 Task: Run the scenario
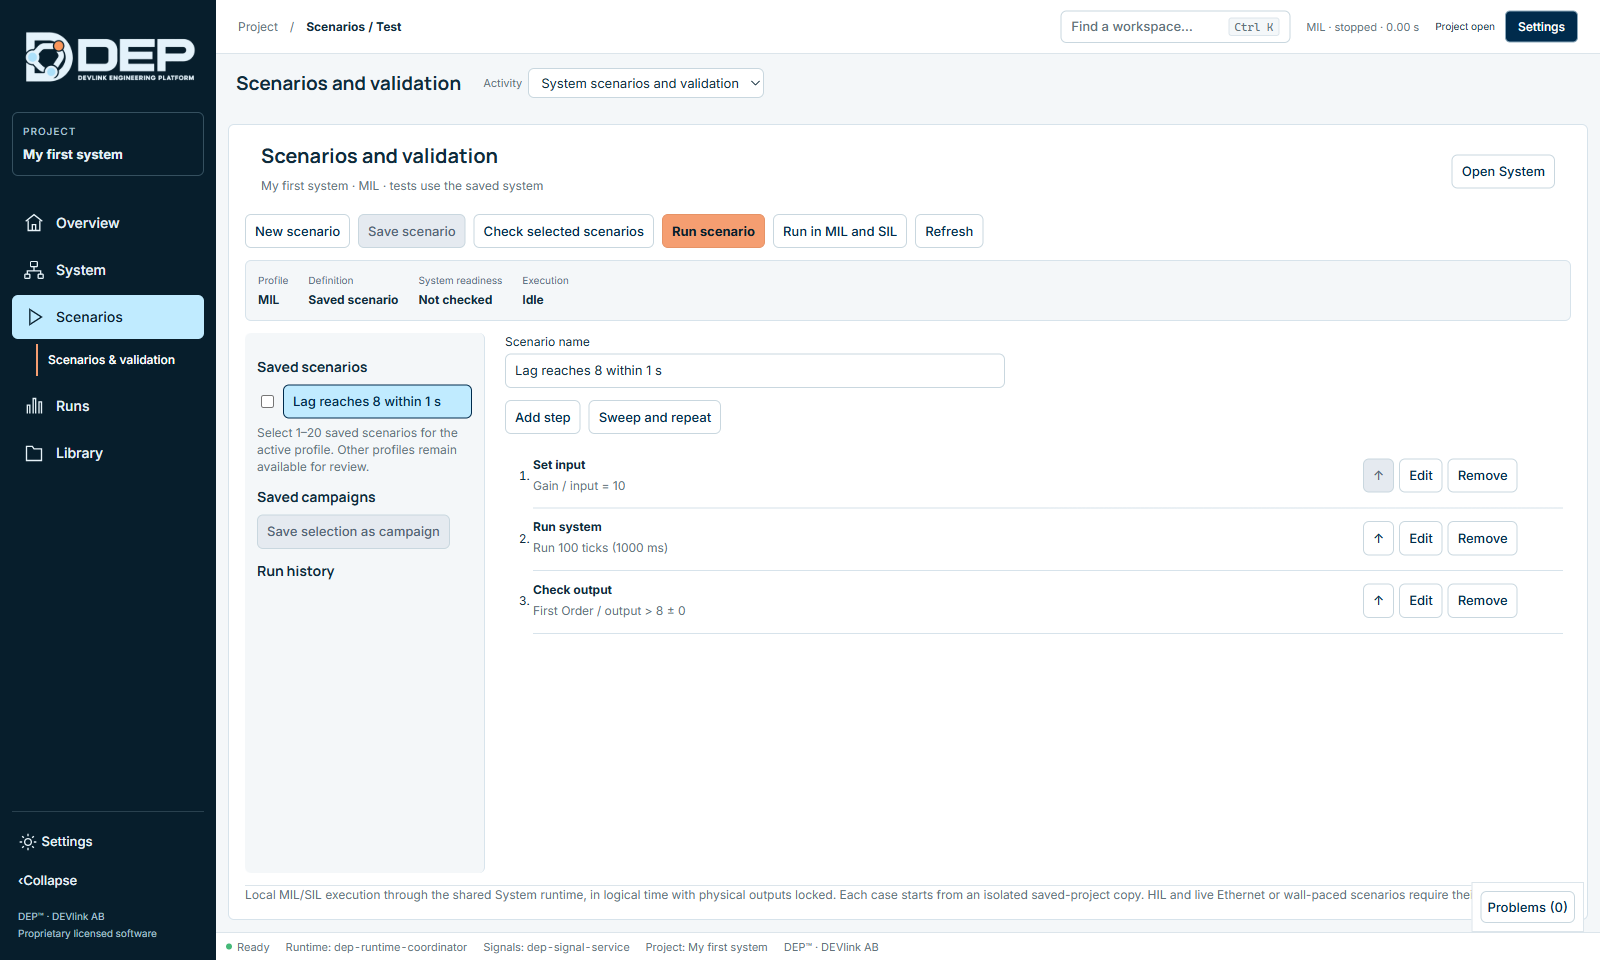click(713, 231)
